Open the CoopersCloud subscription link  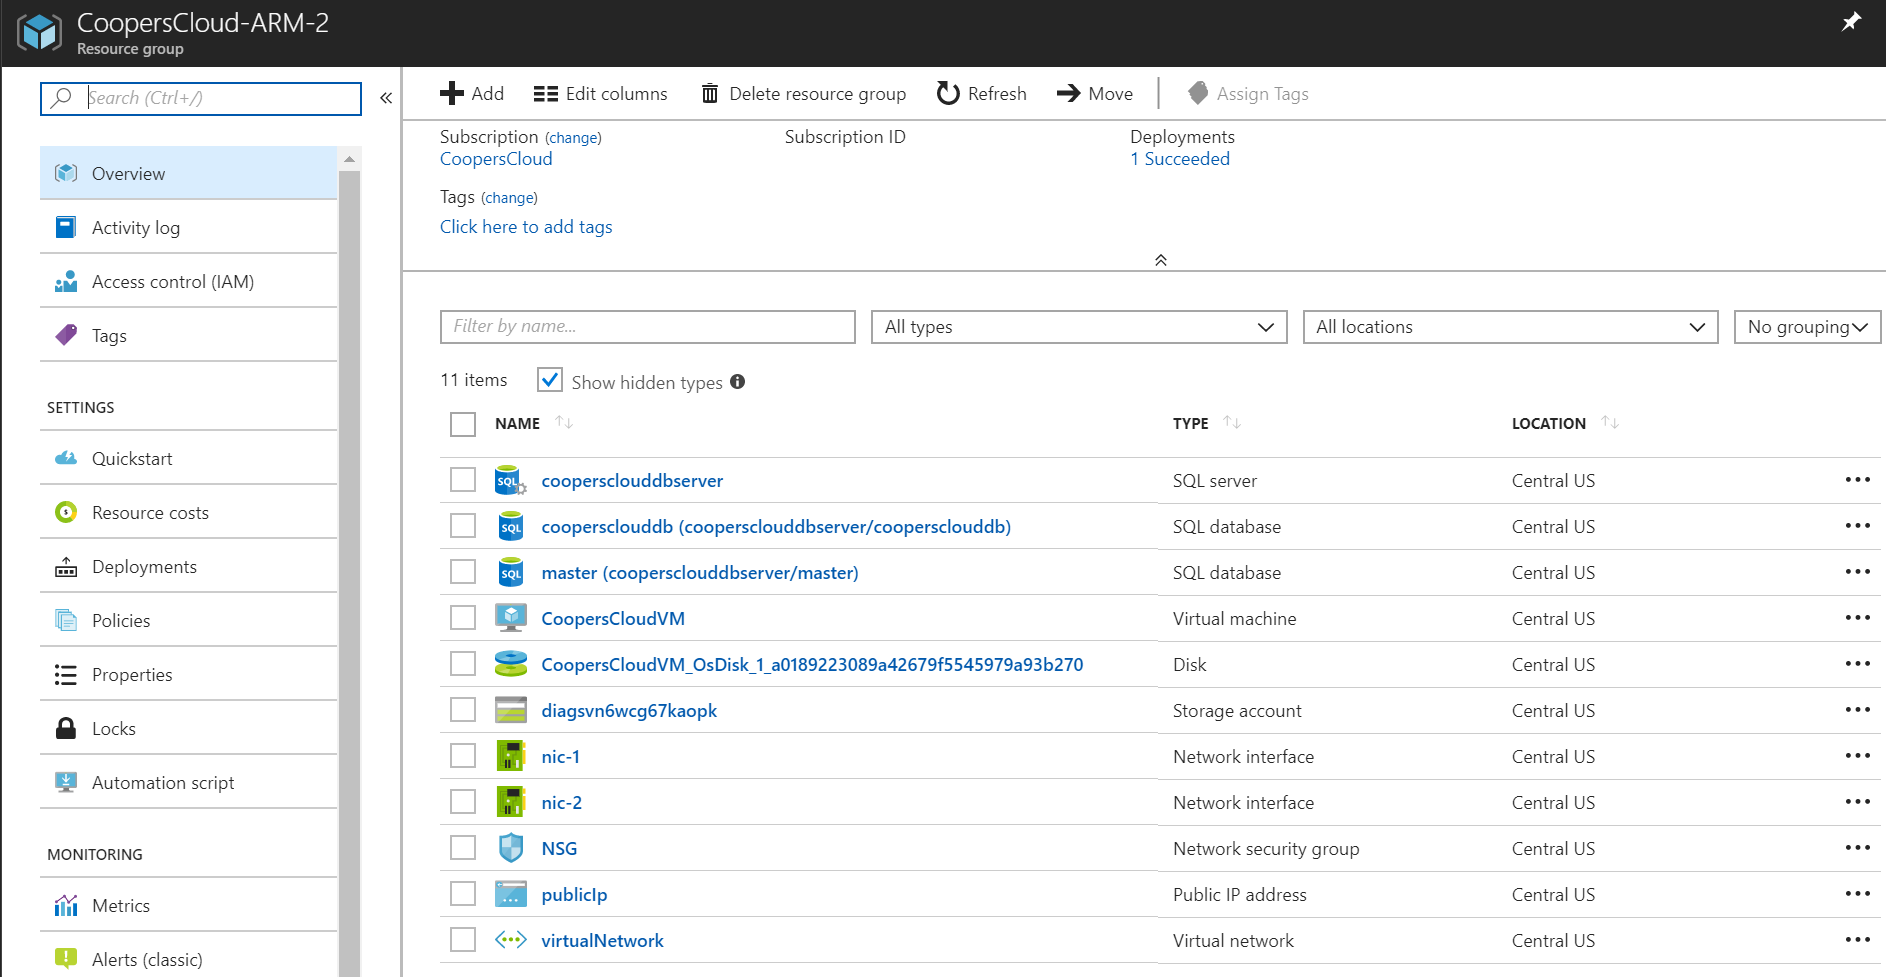pyautogui.click(x=496, y=159)
